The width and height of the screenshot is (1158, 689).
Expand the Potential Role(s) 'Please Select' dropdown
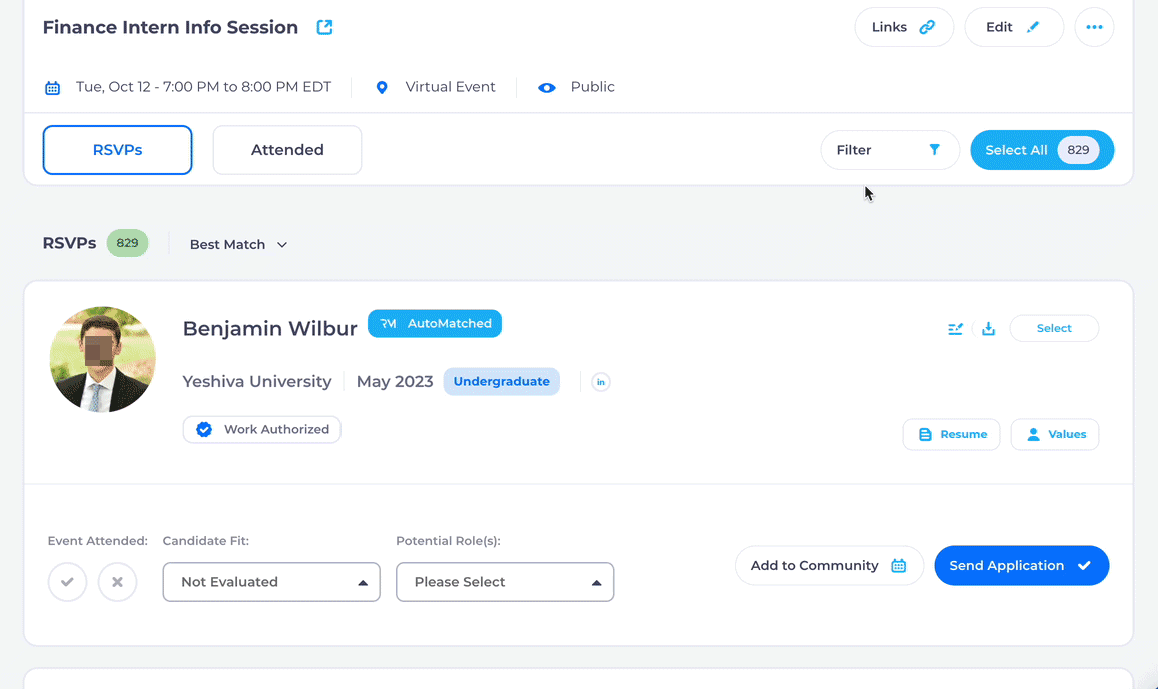tap(505, 582)
